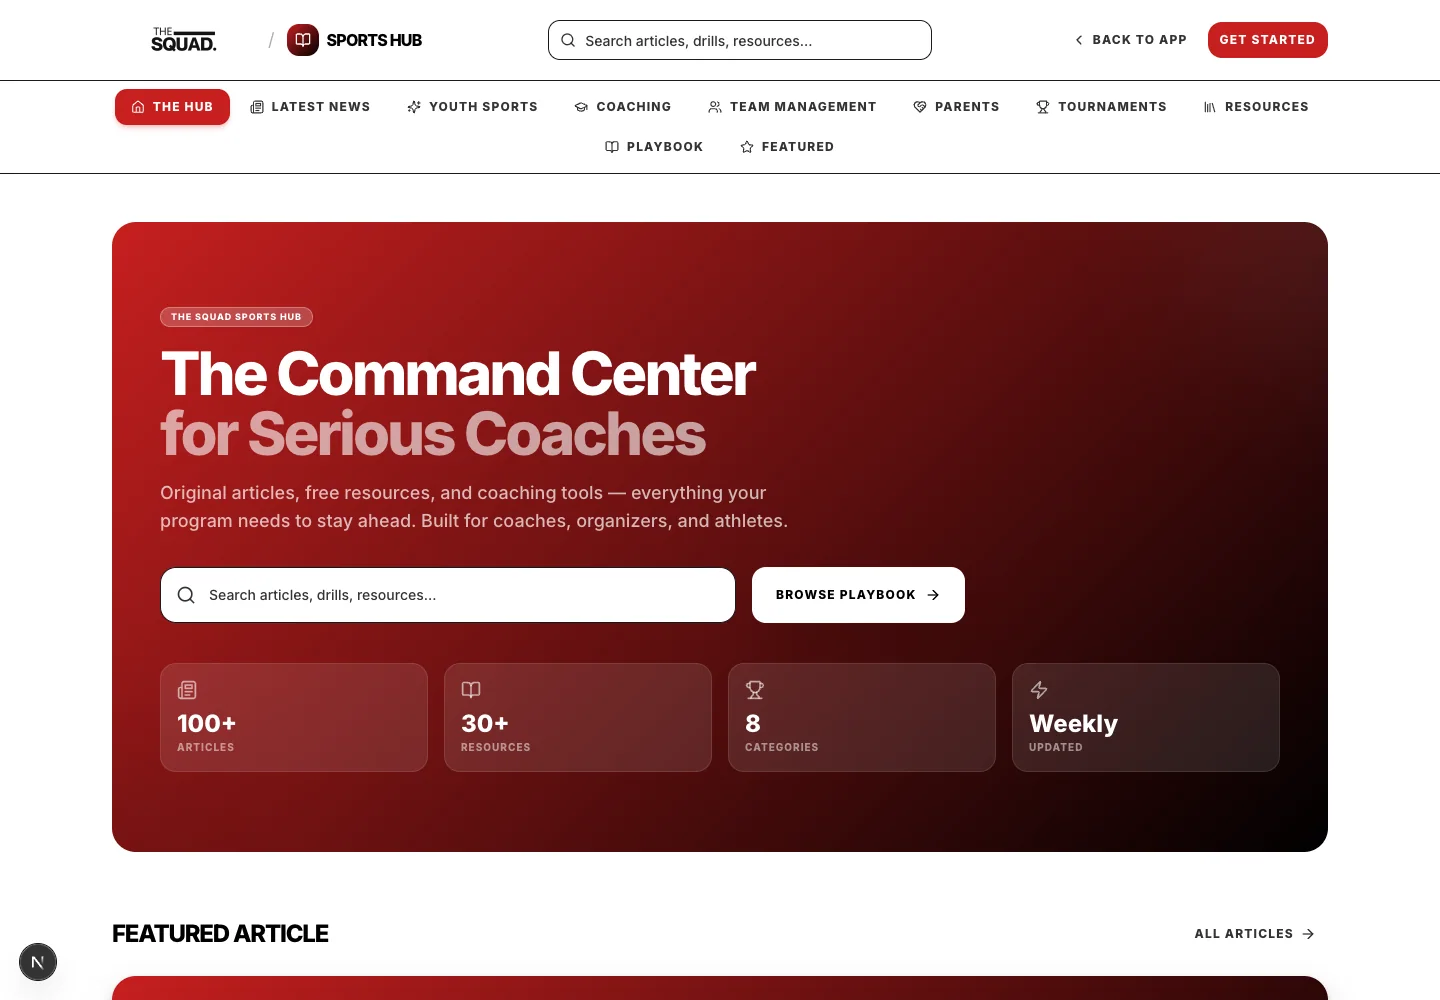Click the Weekly Updated stat card
The height and width of the screenshot is (1000, 1440).
(x=1146, y=717)
